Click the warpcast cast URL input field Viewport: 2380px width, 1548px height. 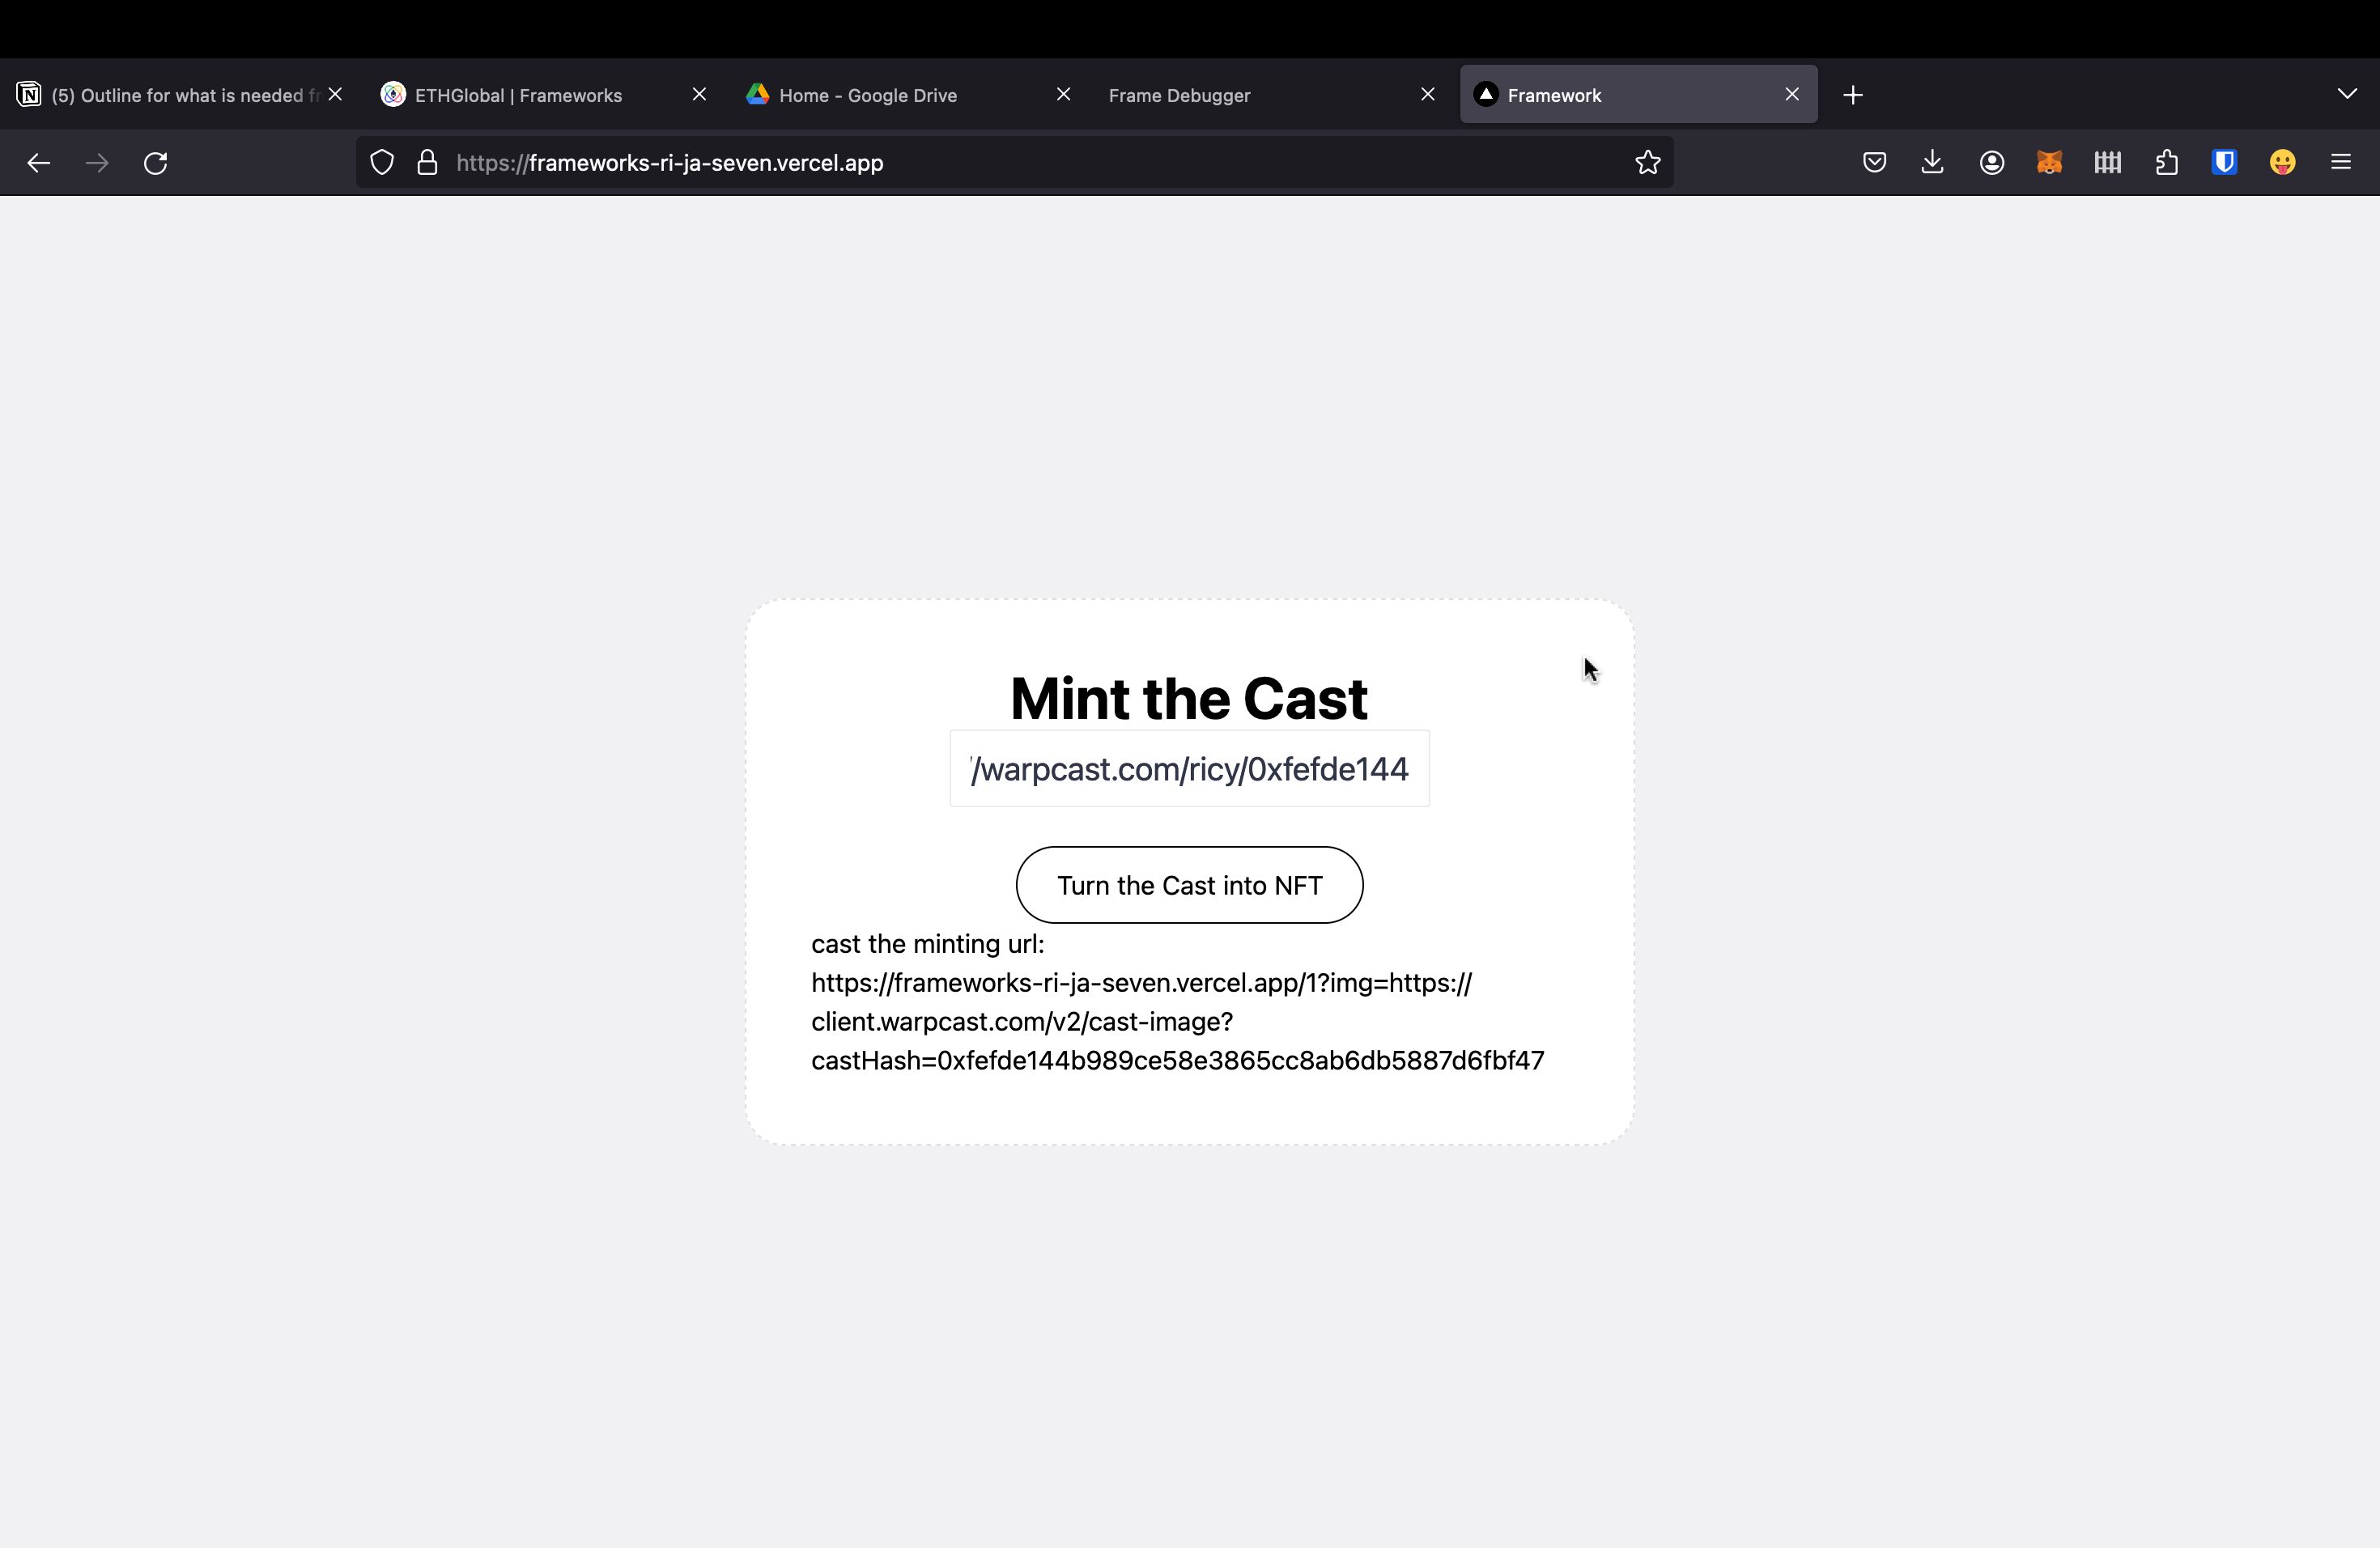coord(1189,769)
